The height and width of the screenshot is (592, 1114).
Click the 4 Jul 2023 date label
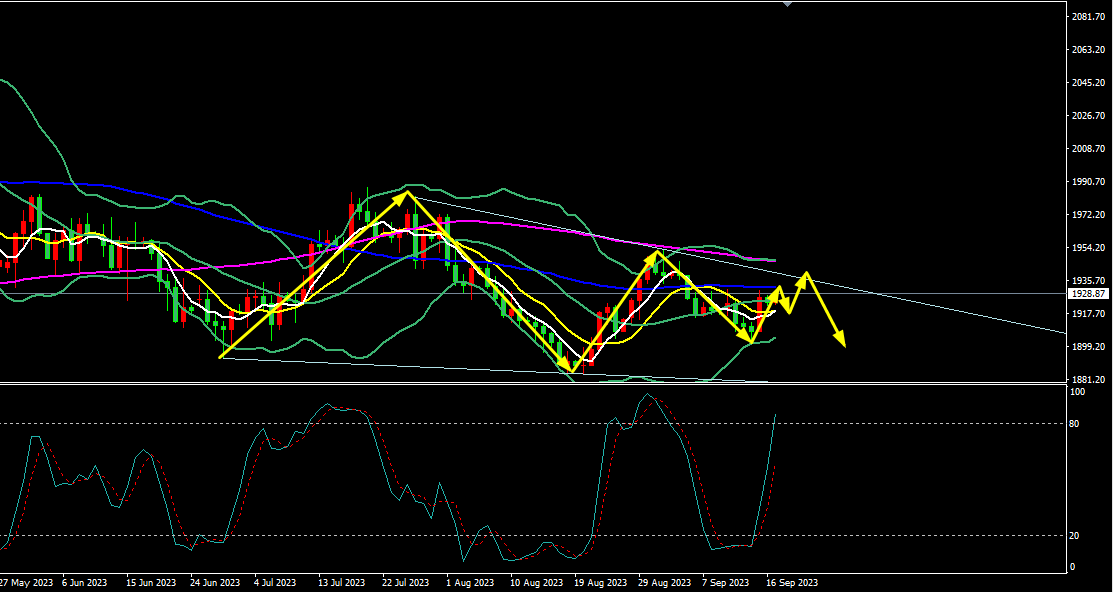[x=276, y=583]
